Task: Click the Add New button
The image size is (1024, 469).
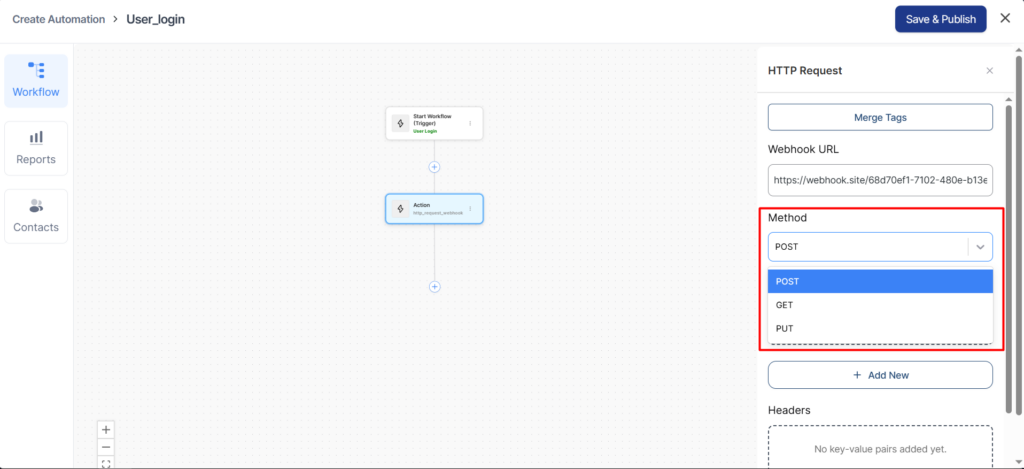Action: point(880,375)
